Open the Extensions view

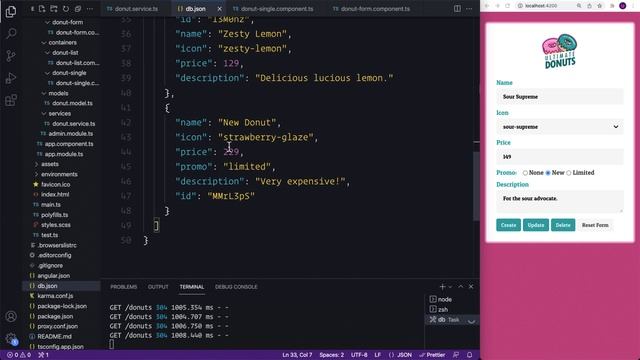coord(11,100)
